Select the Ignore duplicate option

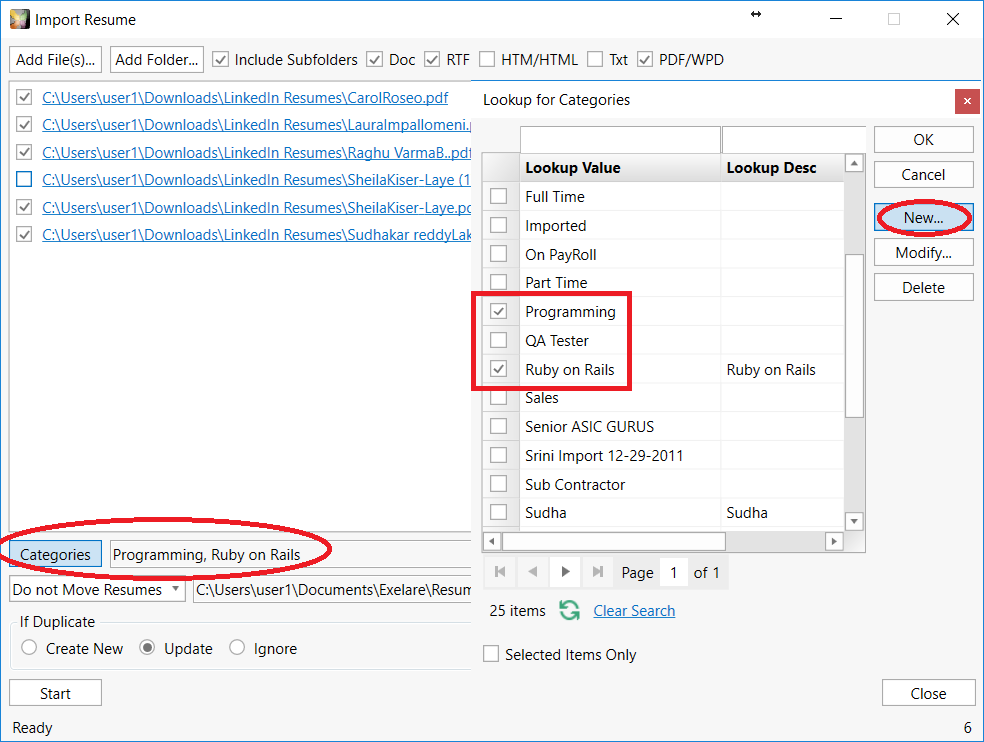pyautogui.click(x=237, y=647)
